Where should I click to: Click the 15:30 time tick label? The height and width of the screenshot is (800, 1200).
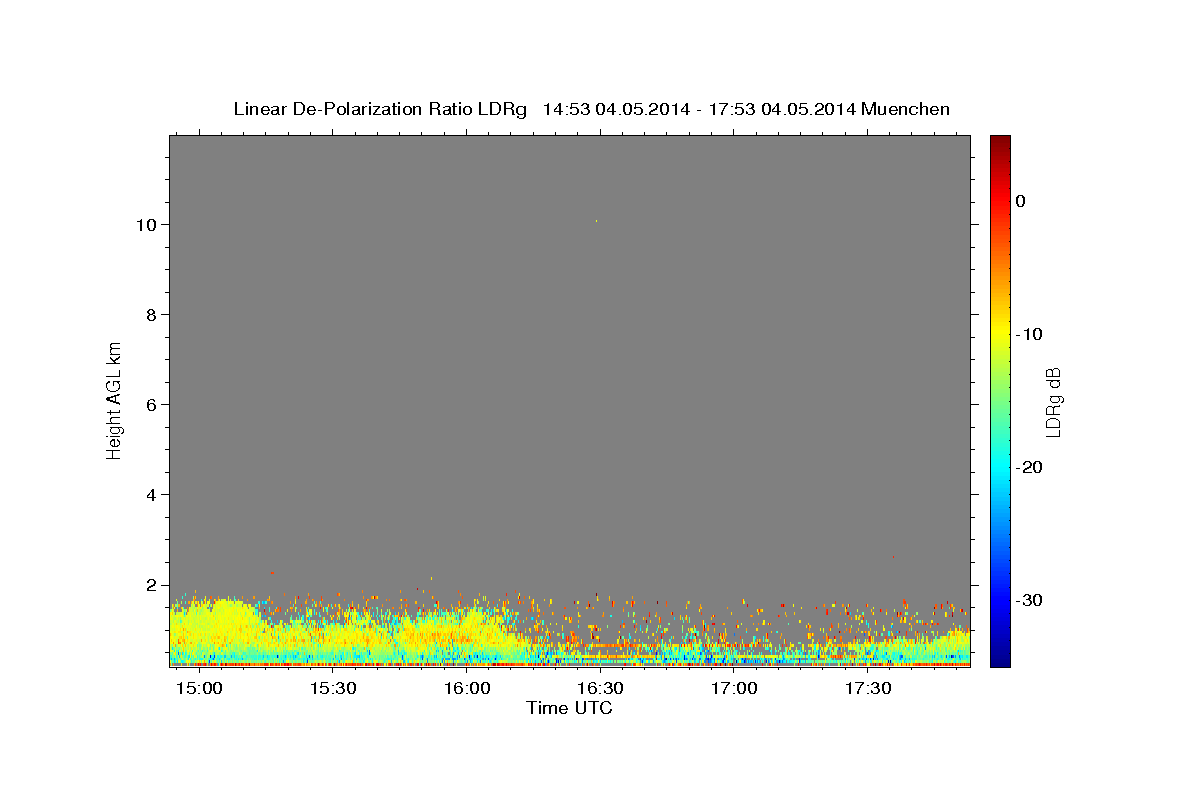[x=333, y=688]
